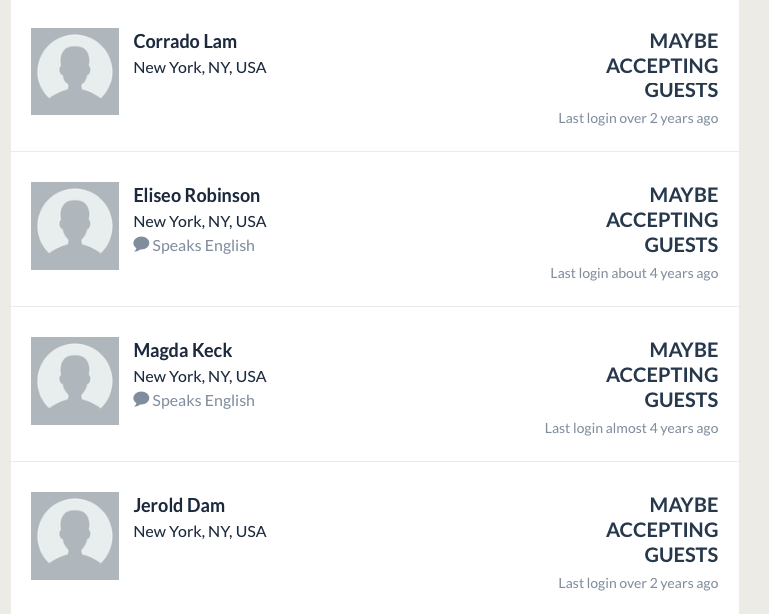Open Jerold Dam's profile name link
The width and height of the screenshot is (769, 614).
click(x=179, y=506)
